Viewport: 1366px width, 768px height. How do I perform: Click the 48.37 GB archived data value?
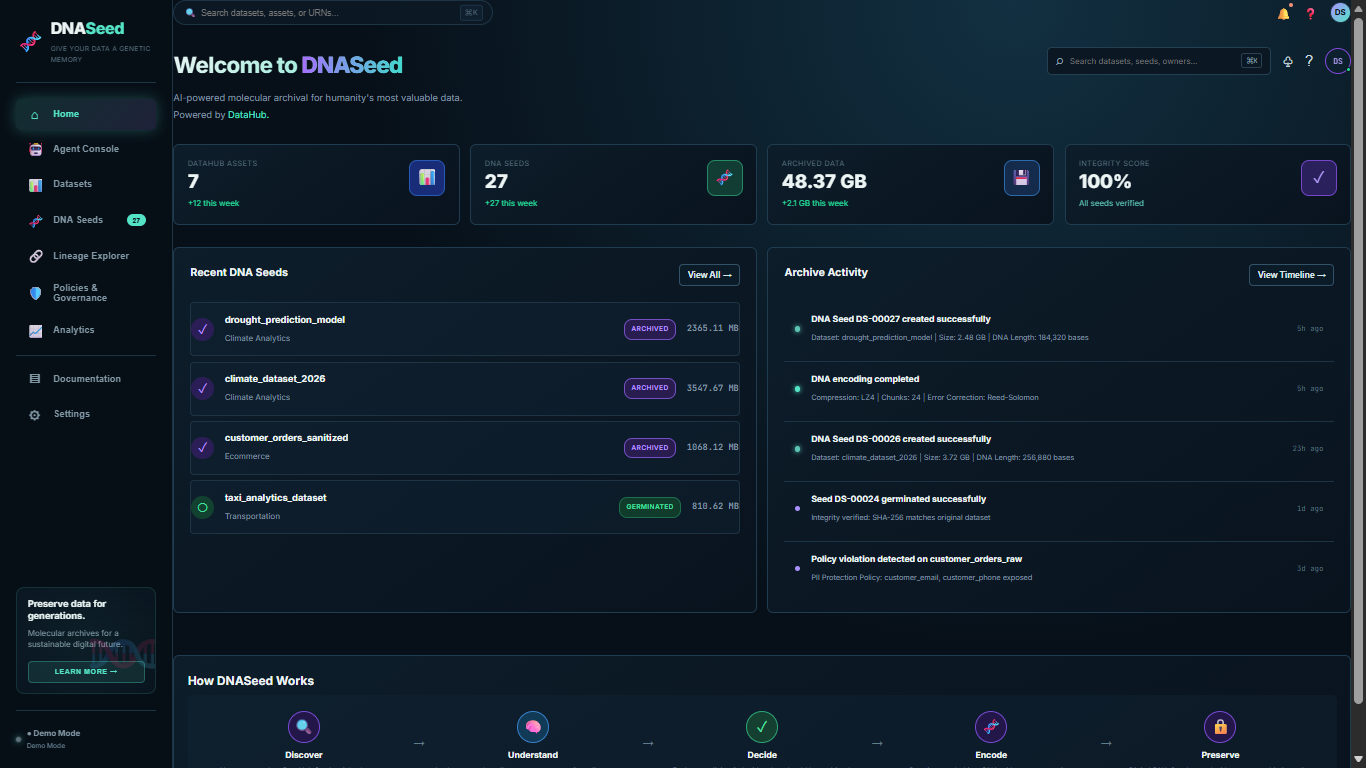coord(824,182)
